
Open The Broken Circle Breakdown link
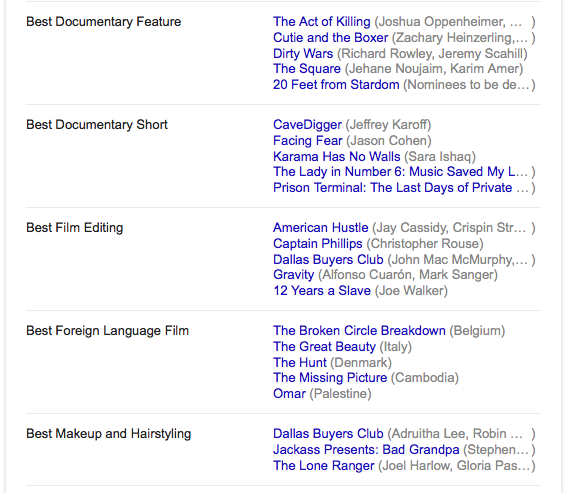pos(359,331)
